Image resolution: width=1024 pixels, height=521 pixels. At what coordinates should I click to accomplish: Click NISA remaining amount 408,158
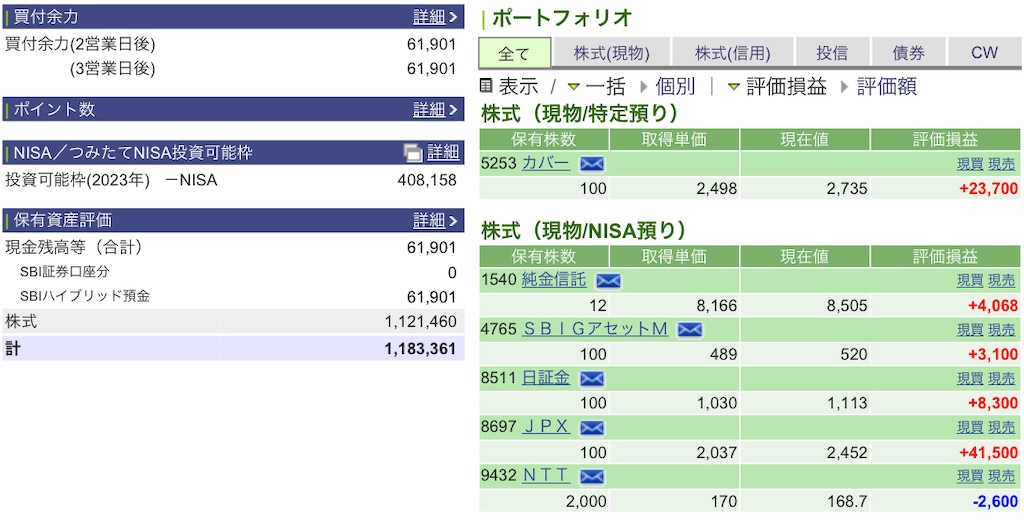coord(426,180)
